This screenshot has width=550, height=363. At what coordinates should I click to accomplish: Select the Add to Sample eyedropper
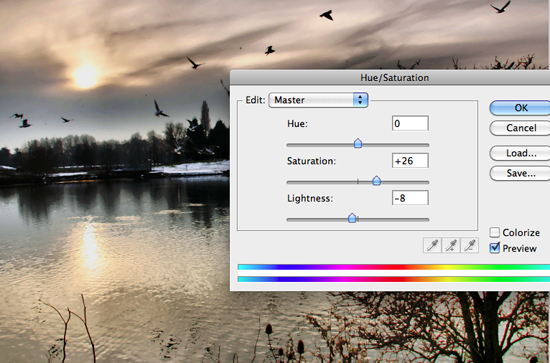[451, 245]
